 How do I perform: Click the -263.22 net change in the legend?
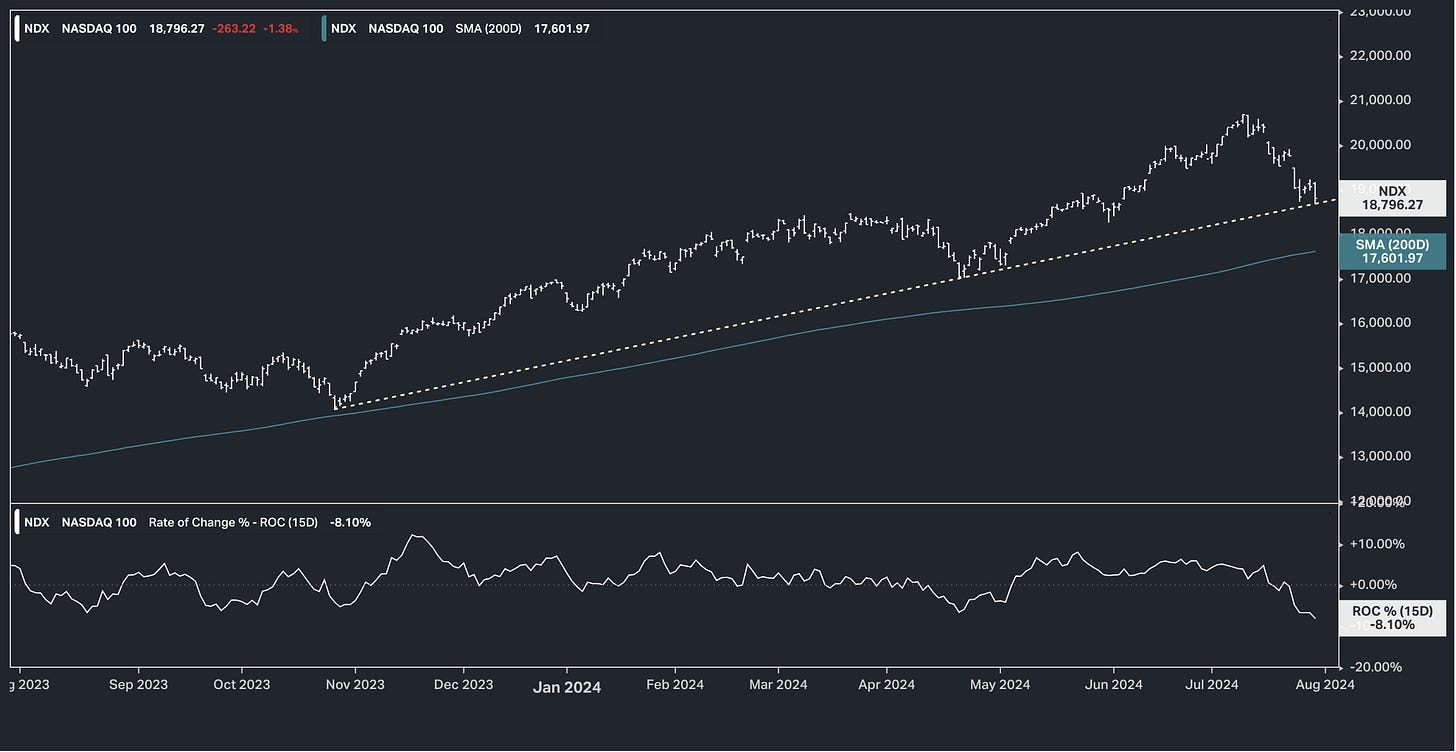(x=235, y=29)
